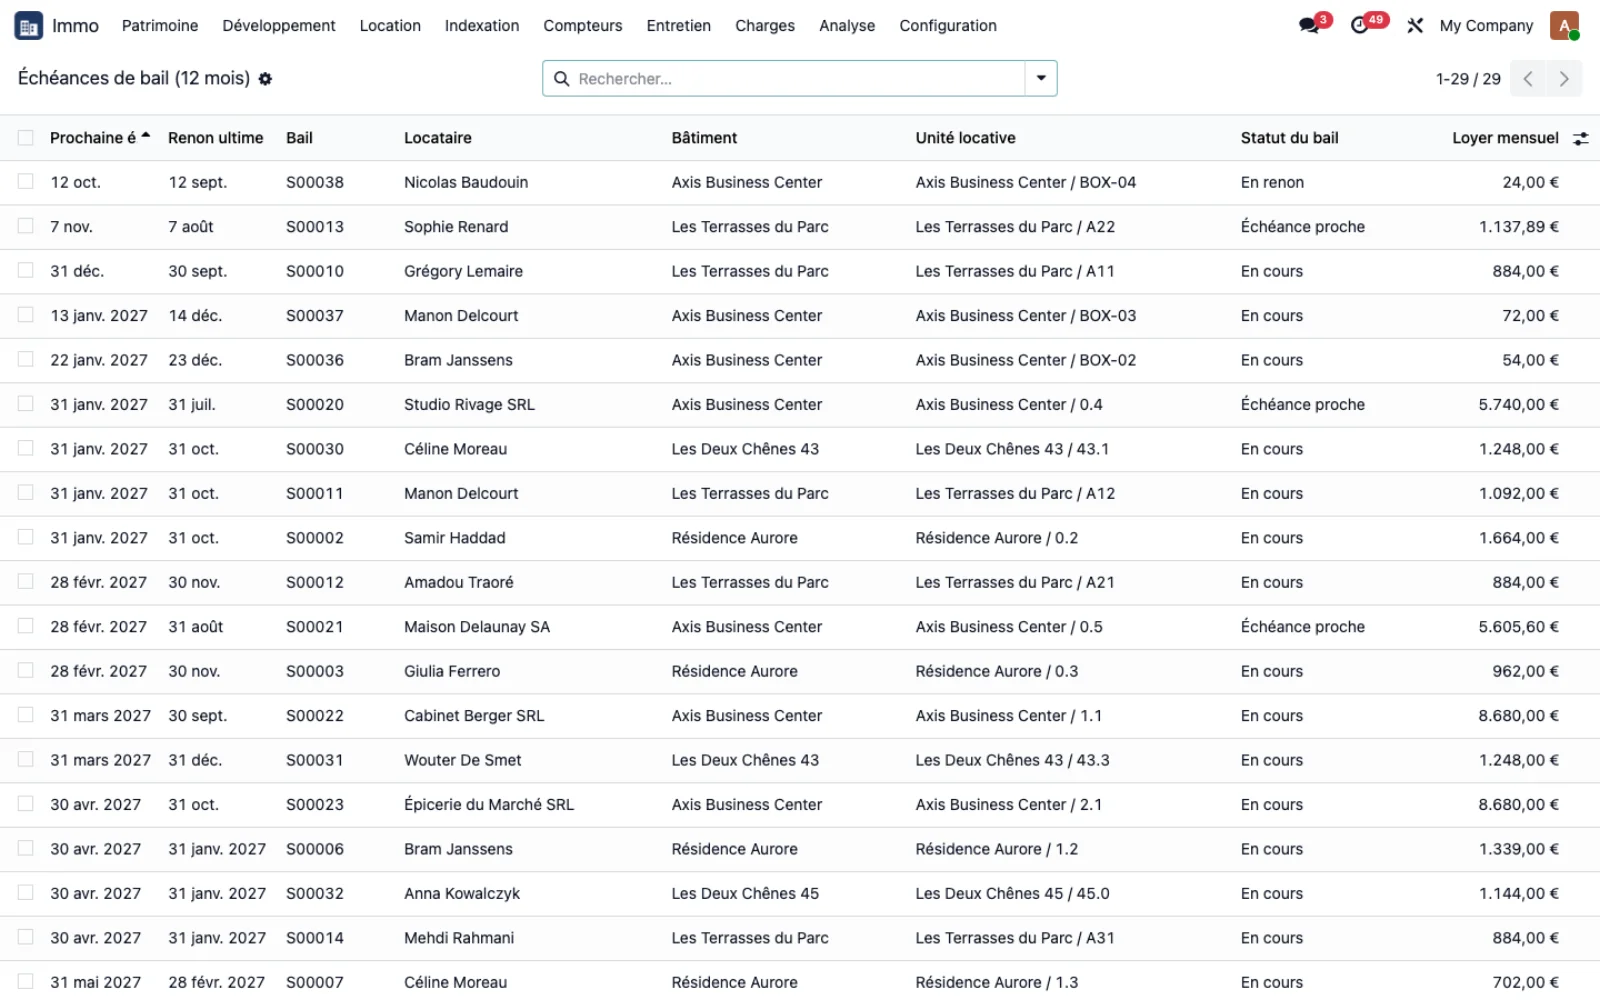
Task: Sort by Loyer mensuel column
Action: coord(1505,138)
